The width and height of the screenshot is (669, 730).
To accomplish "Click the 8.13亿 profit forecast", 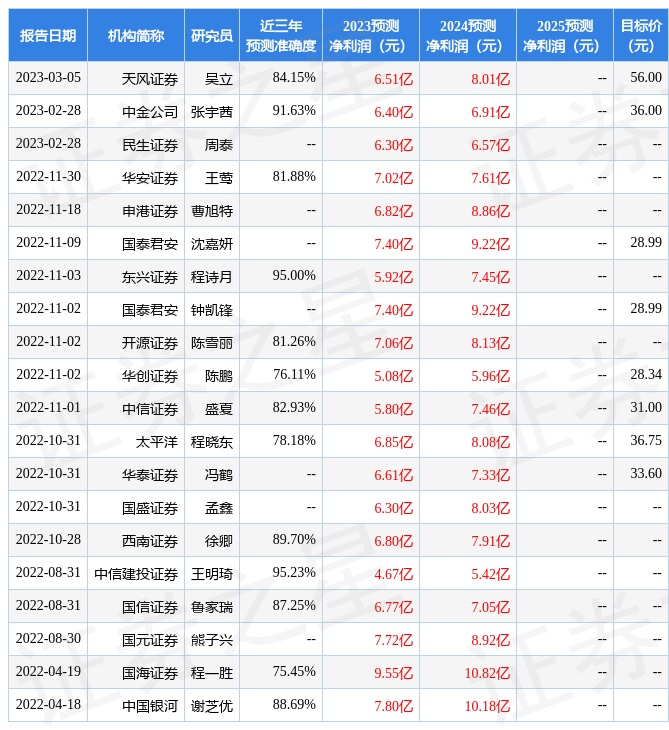I will (x=490, y=343).
